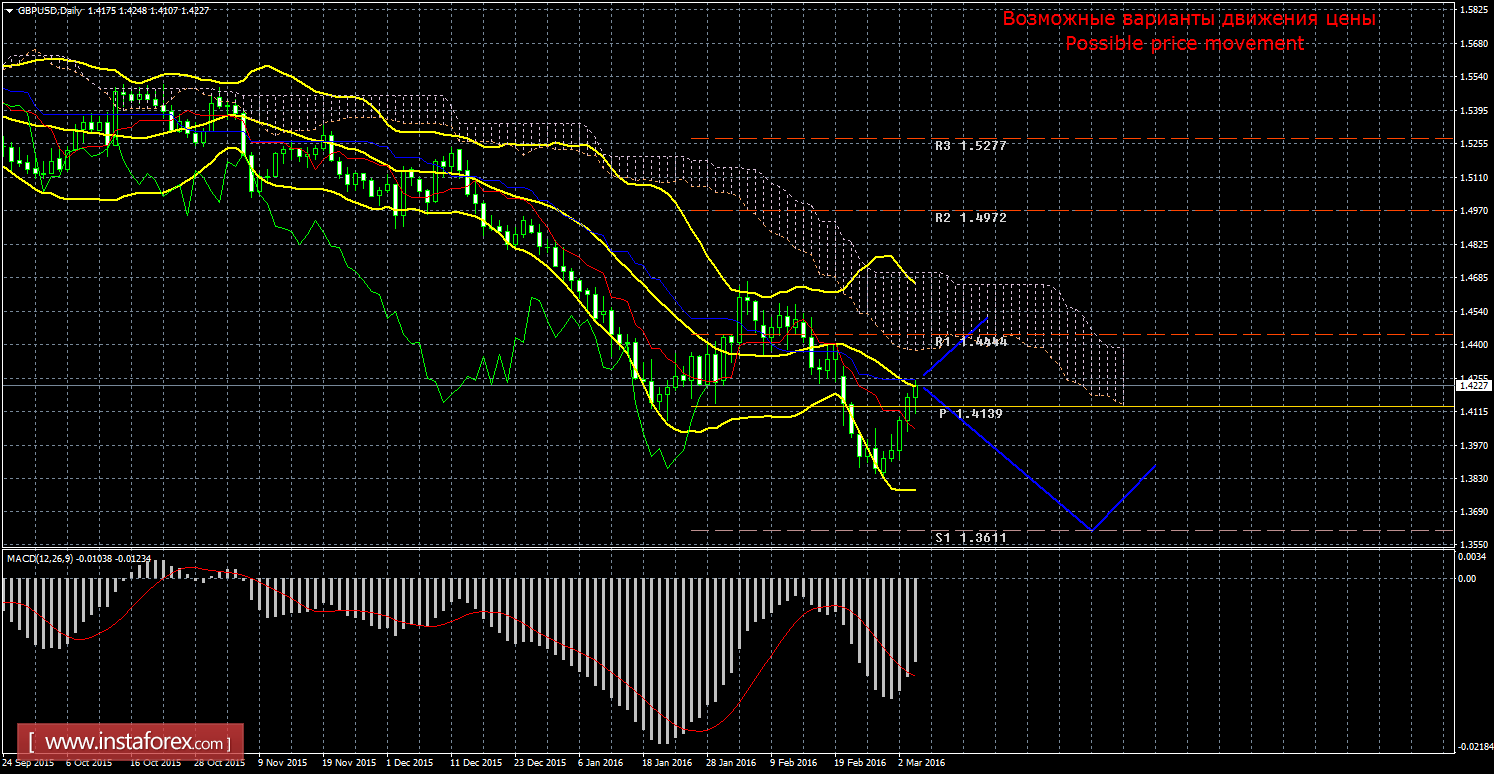Viewport: 1494px width, 774px height.
Task: Open the GBPUSD chart dropdown triangle
Action: tap(9, 9)
